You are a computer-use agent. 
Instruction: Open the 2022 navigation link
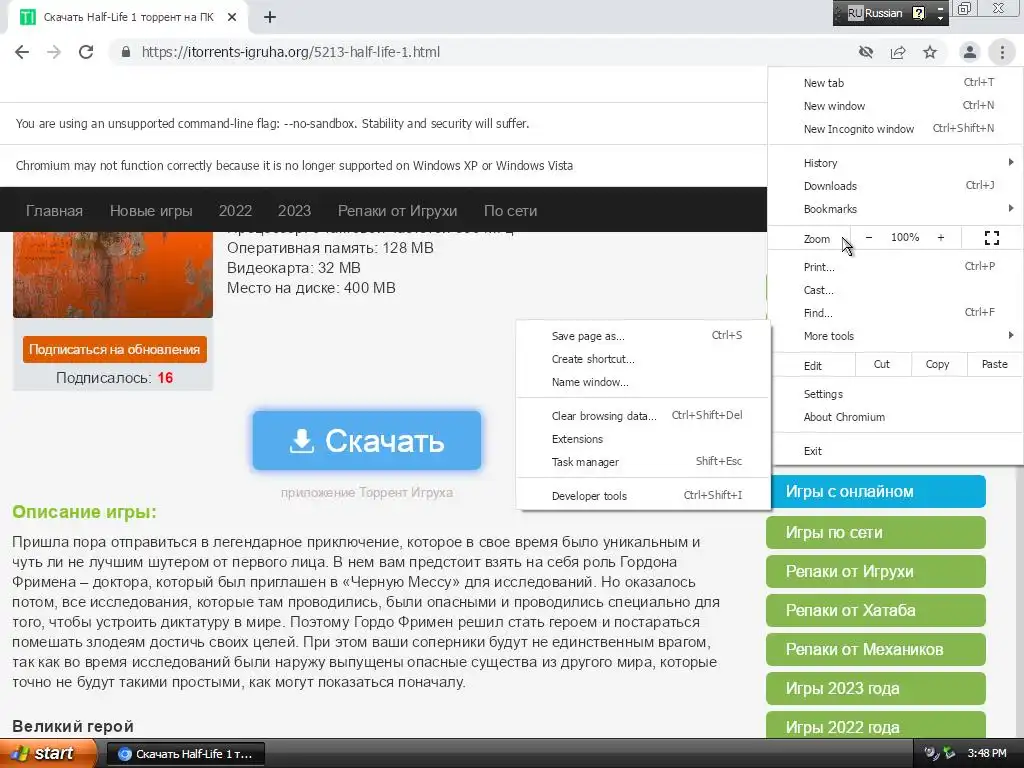[235, 211]
